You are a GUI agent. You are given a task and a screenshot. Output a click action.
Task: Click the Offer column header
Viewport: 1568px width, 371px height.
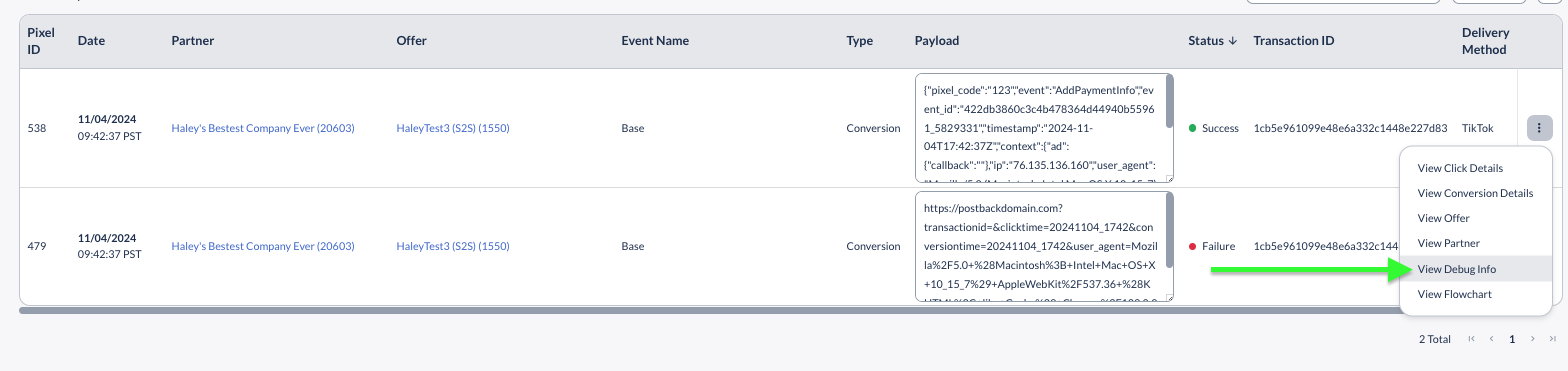[411, 41]
